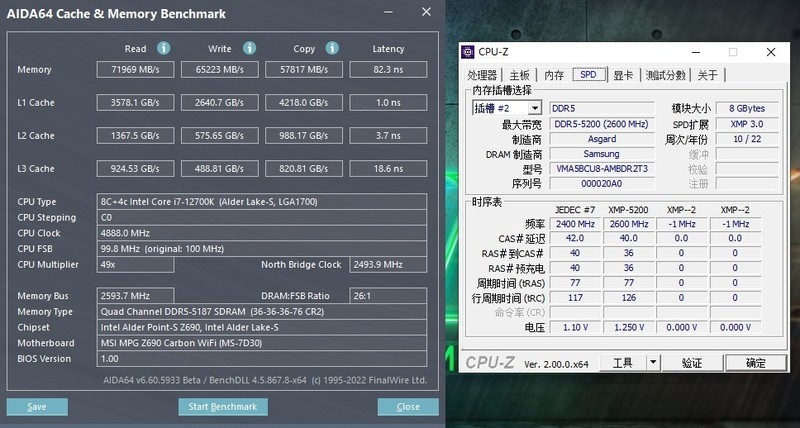Click L2 Cache Latency value 3.7 ns

388,136
